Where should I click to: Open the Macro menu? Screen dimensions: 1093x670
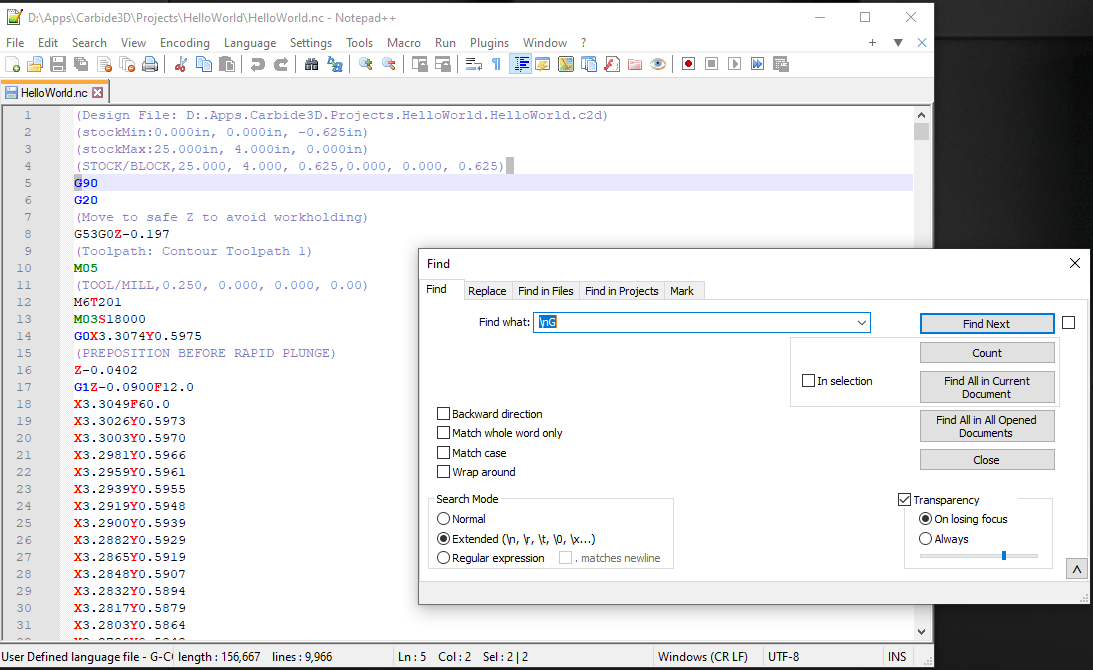(x=404, y=43)
